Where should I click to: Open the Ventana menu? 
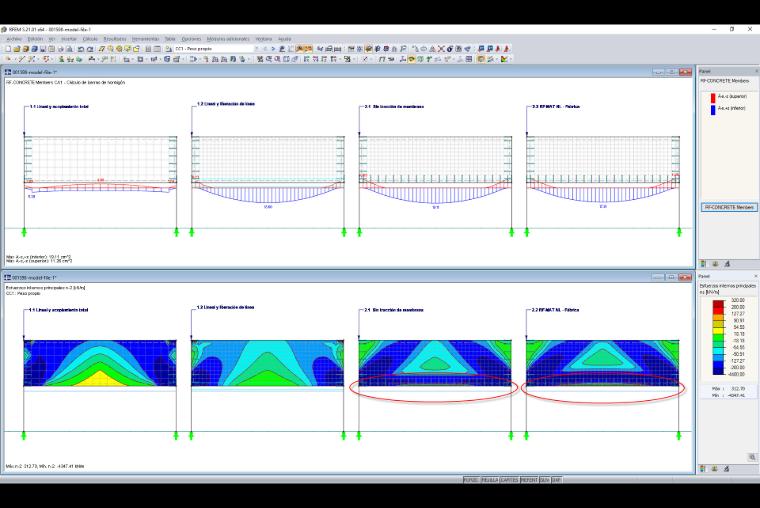pyautogui.click(x=264, y=39)
